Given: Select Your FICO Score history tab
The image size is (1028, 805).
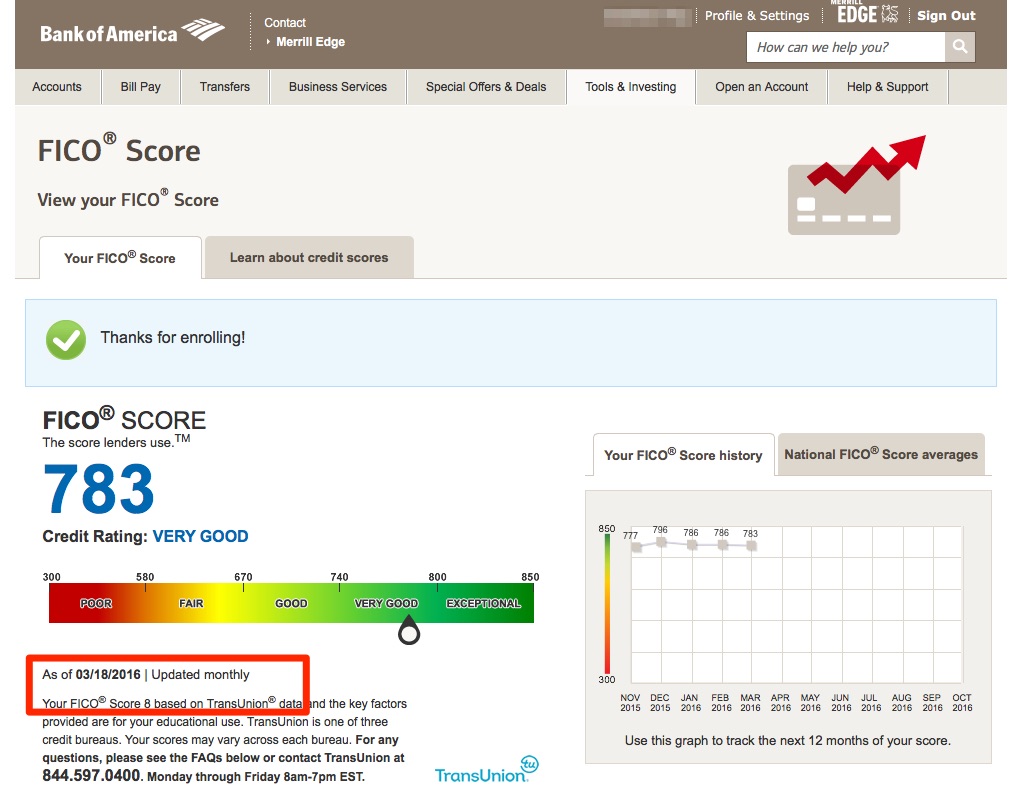Looking at the screenshot, I should [683, 455].
